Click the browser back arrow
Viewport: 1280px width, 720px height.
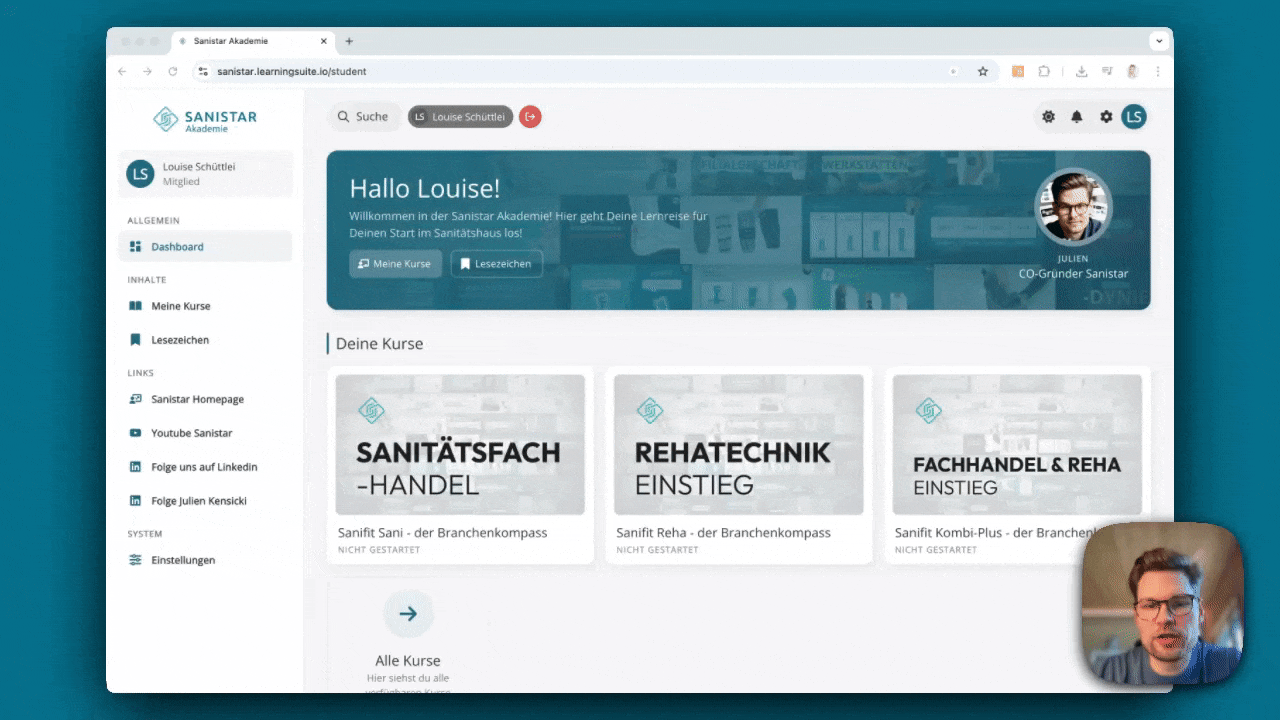[122, 72]
